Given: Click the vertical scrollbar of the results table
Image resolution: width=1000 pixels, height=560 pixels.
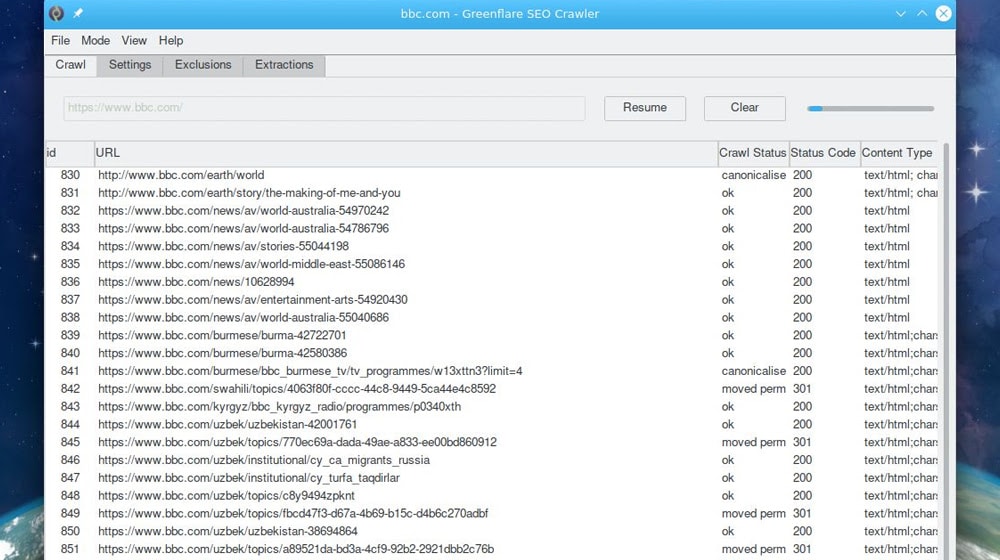Looking at the screenshot, I should (946, 351).
